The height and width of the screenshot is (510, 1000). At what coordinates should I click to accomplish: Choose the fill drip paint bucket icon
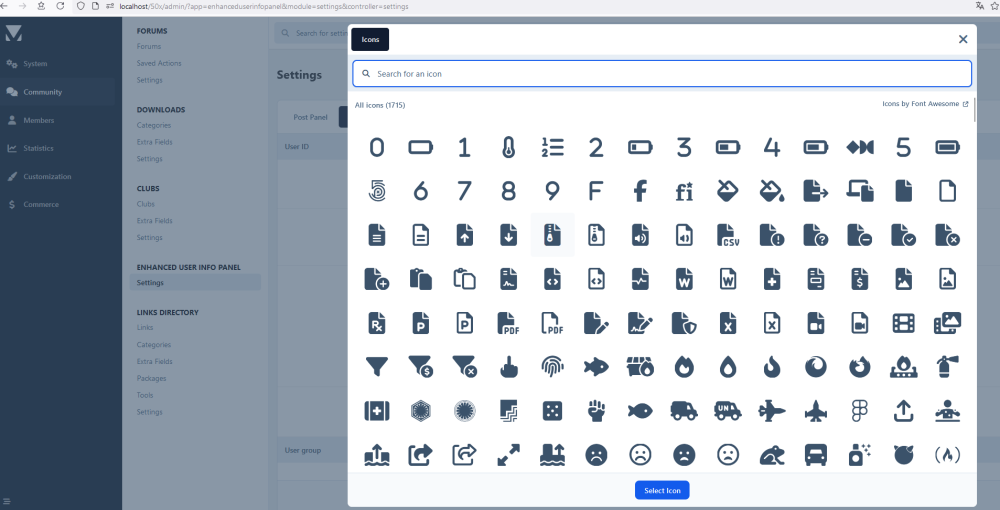click(x=772, y=191)
